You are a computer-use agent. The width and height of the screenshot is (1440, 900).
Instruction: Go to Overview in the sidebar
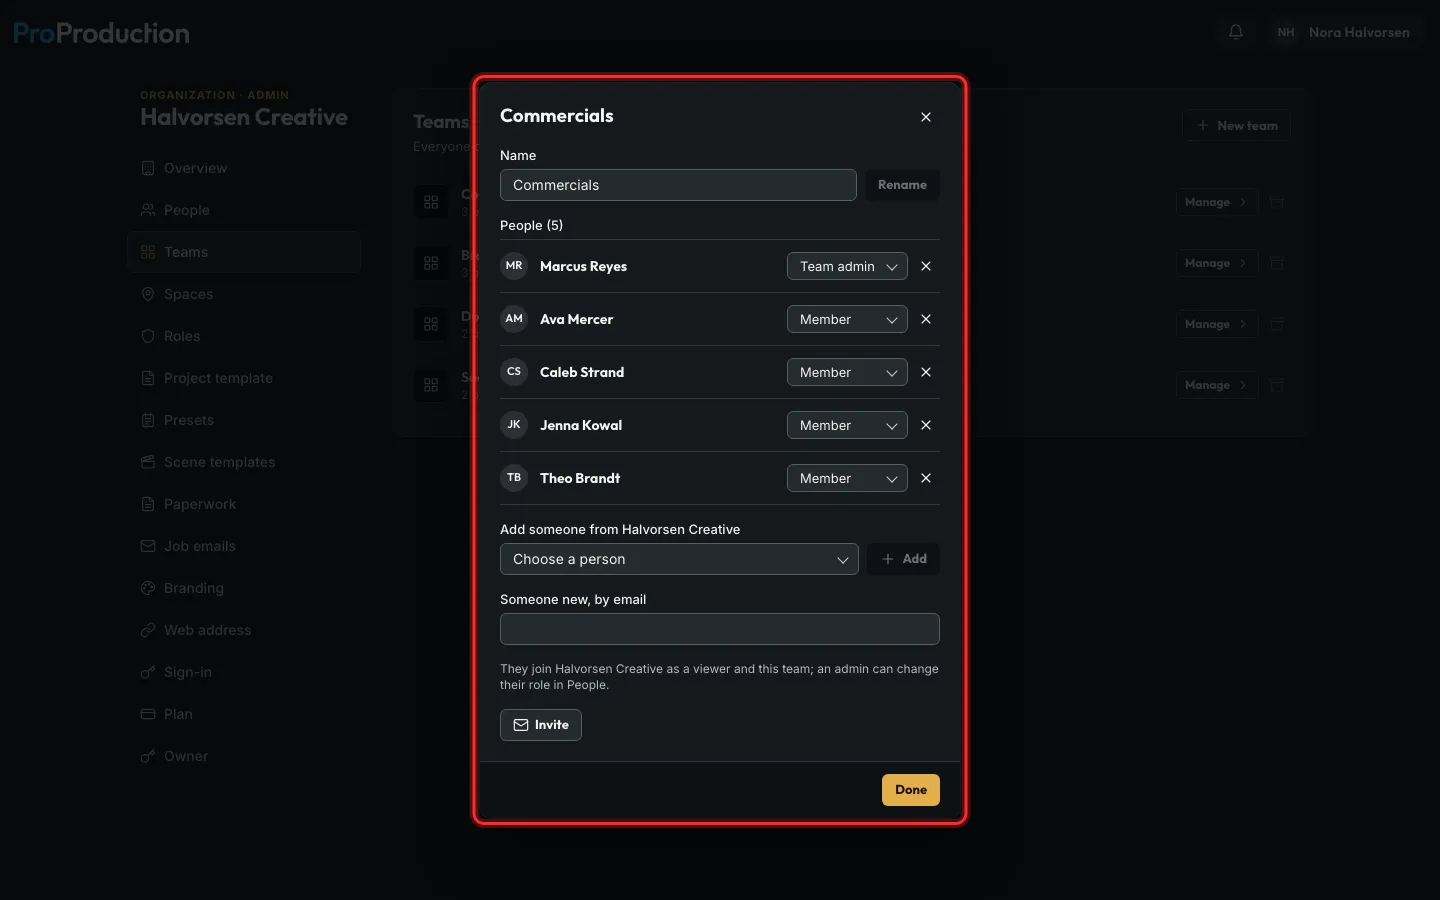tap(244, 168)
